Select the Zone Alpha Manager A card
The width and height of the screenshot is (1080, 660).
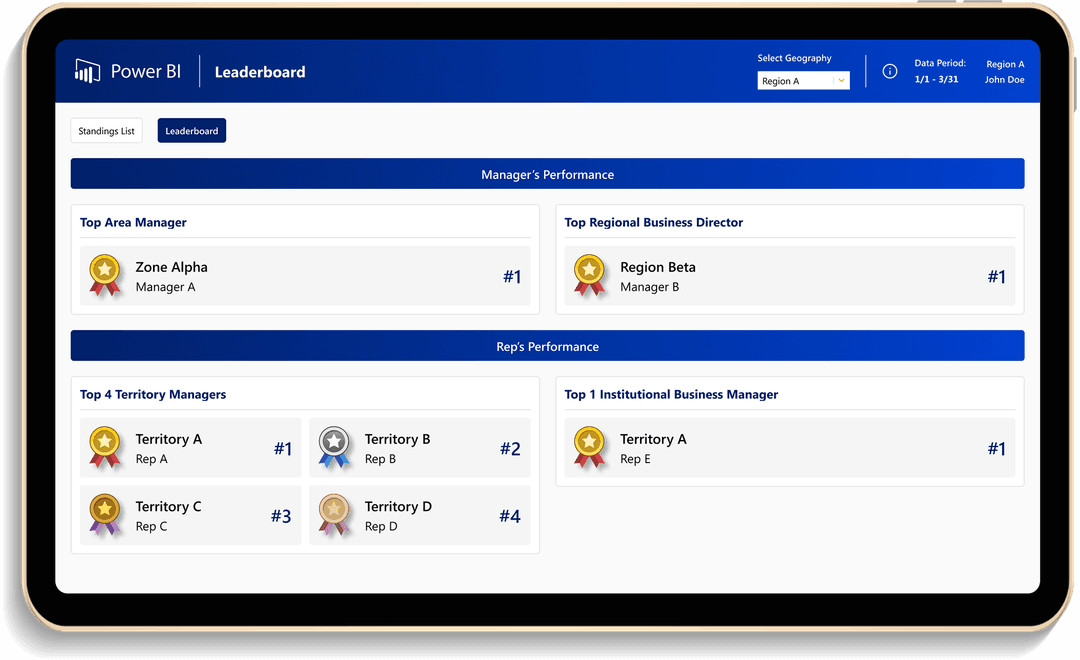[305, 276]
